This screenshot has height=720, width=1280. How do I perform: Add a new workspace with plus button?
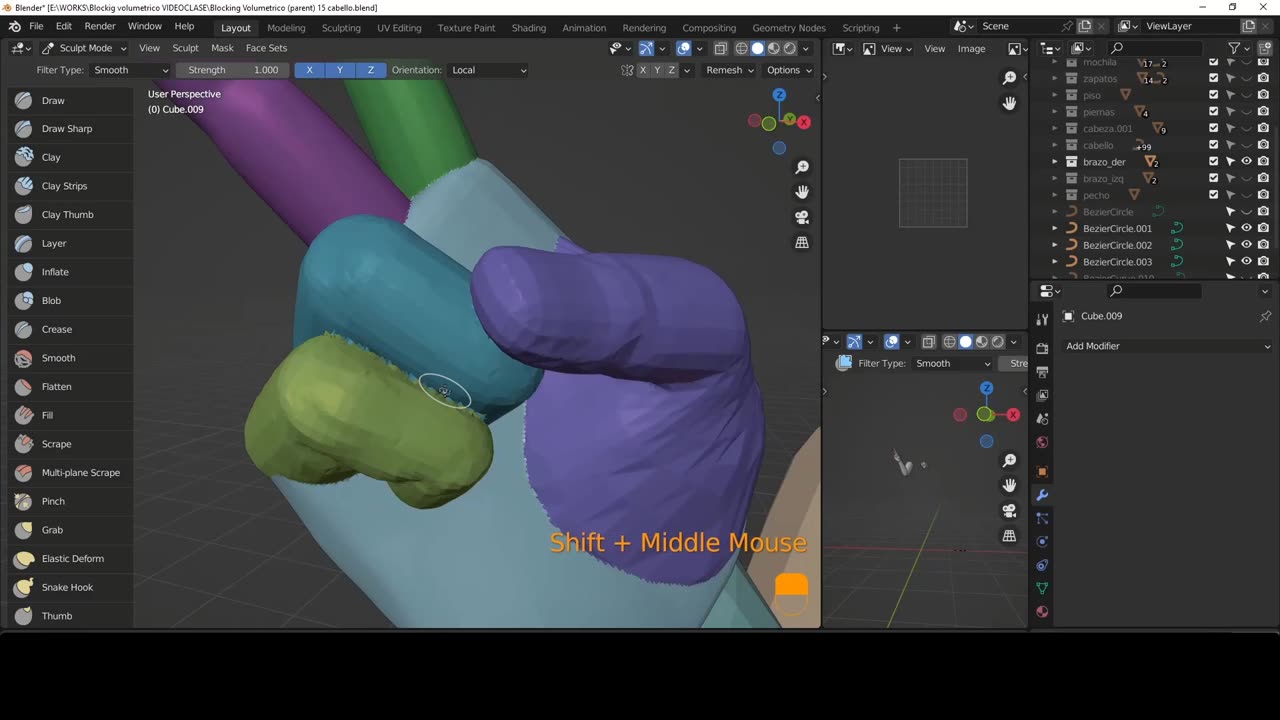[896, 28]
